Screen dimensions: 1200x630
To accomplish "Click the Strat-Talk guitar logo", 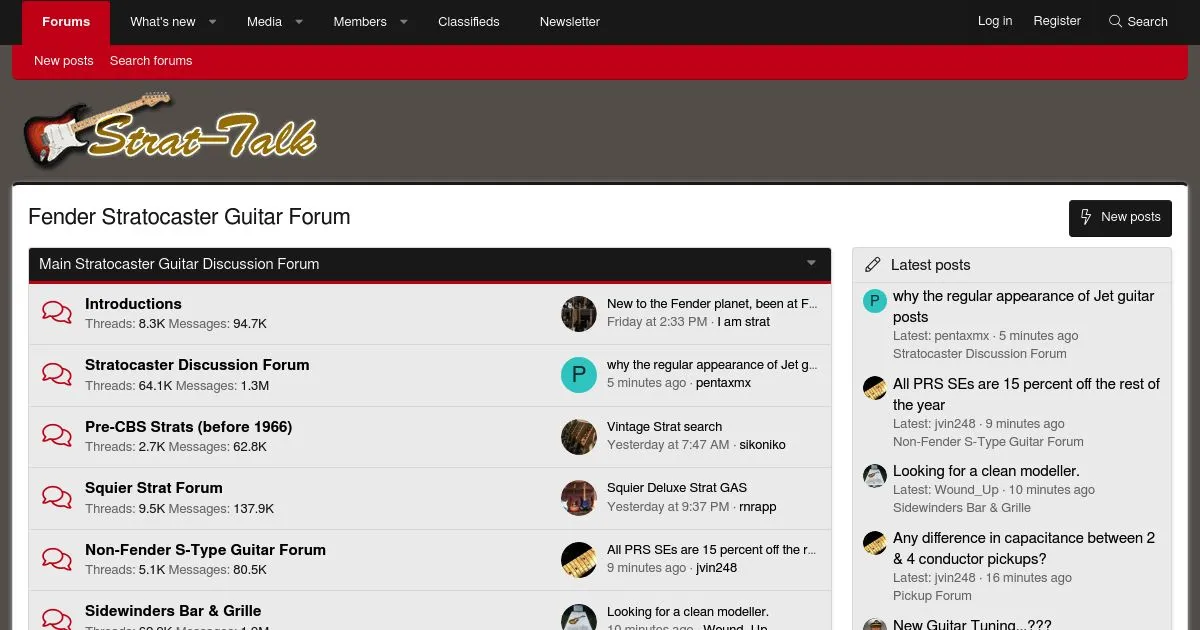I will [170, 131].
